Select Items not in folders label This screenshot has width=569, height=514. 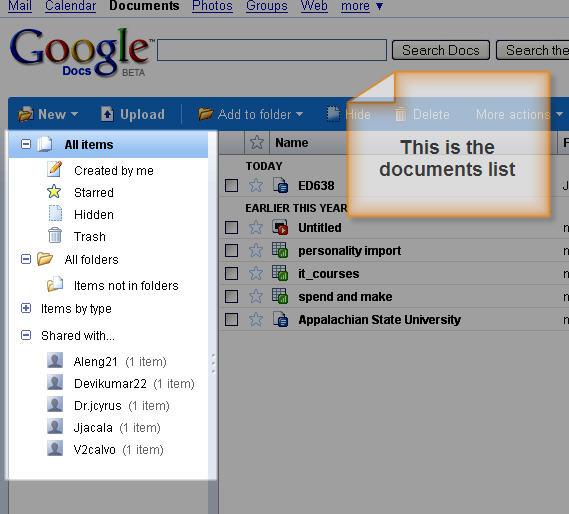(x=126, y=286)
